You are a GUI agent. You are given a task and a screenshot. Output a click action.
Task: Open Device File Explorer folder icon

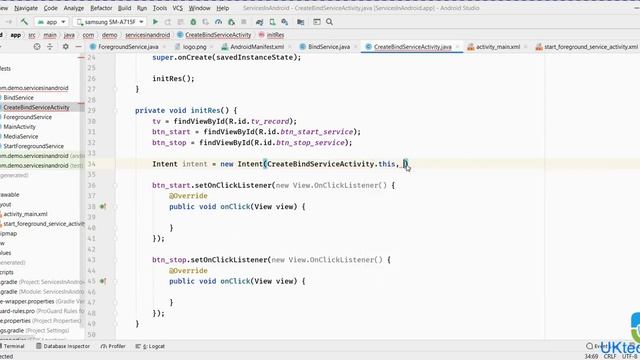(x=301, y=22)
